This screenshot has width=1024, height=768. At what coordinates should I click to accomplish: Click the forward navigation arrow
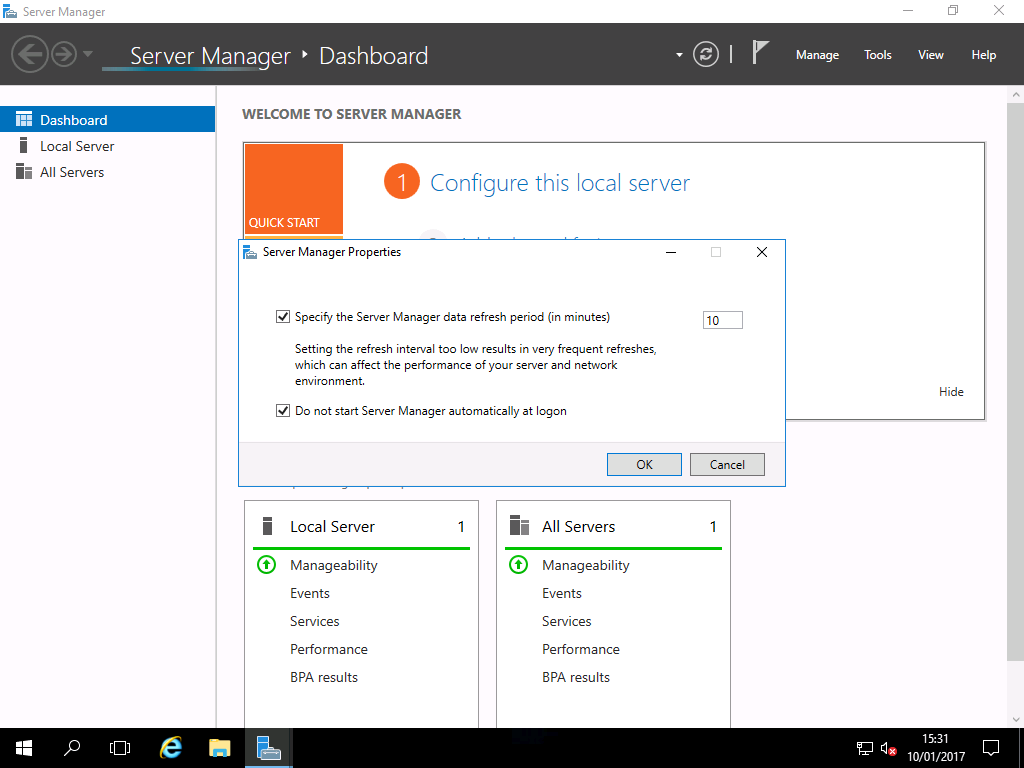pos(64,54)
